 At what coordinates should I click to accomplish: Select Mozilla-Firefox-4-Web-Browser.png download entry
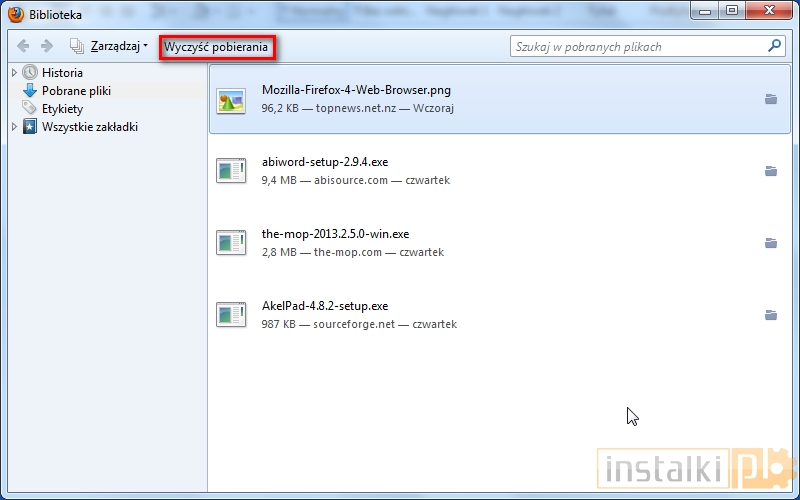500,99
